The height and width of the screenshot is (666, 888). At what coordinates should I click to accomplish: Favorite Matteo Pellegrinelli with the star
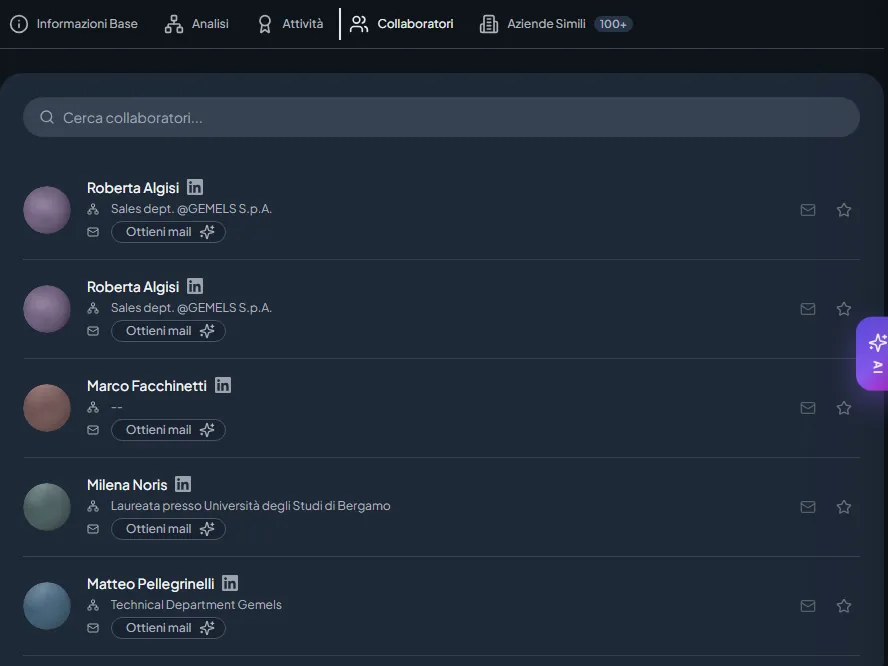(x=844, y=606)
